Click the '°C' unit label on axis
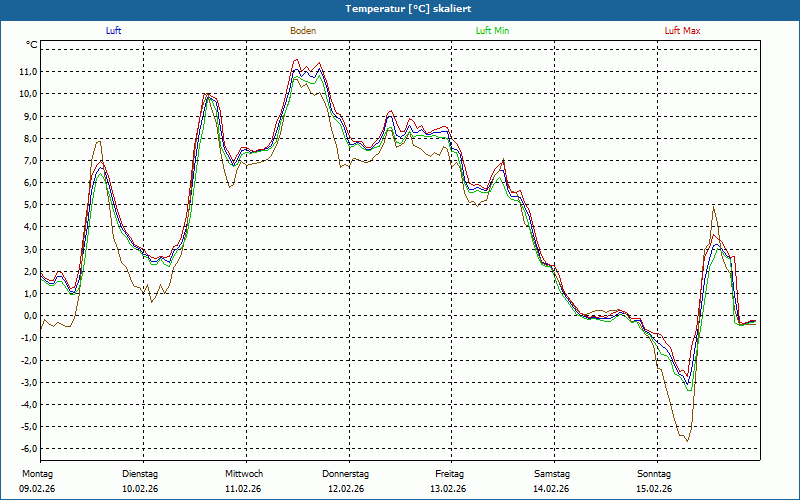The image size is (800, 500). [32, 45]
